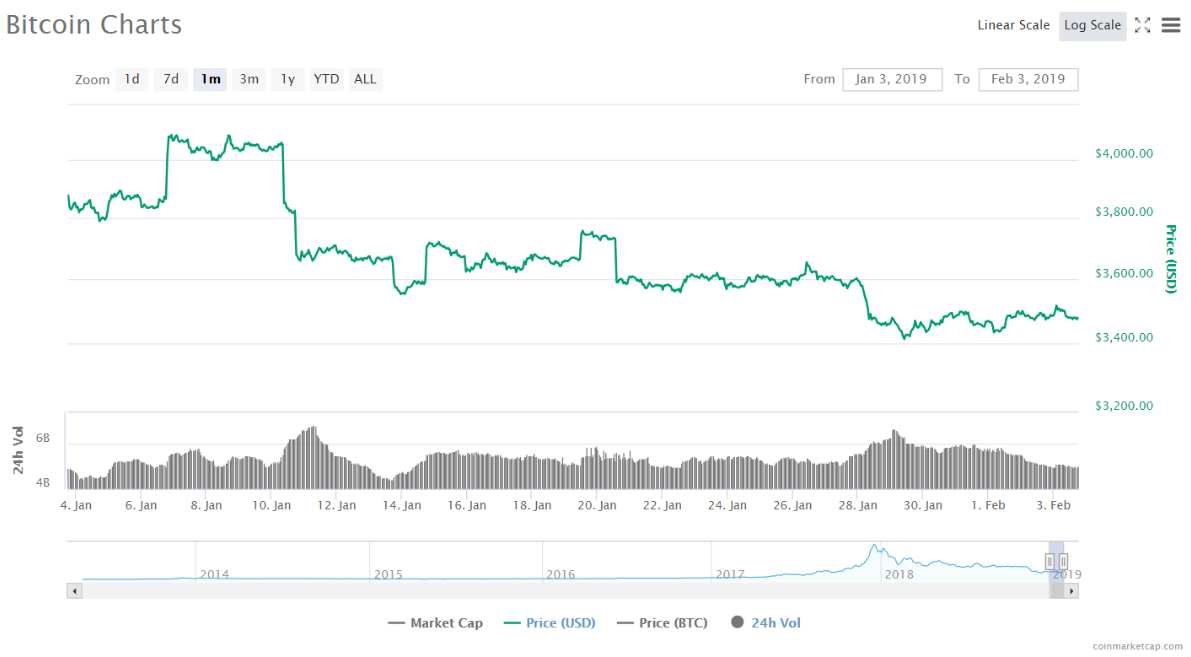Show ALL time range
This screenshot has width=1191, height=657.
tap(365, 79)
